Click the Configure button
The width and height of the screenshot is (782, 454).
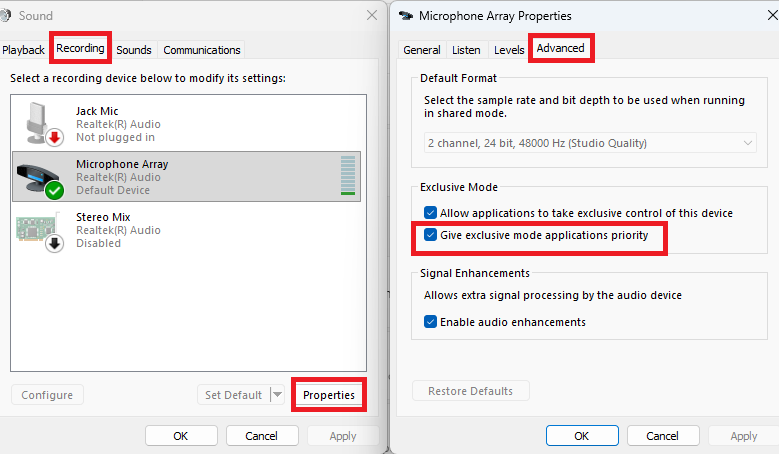point(47,395)
